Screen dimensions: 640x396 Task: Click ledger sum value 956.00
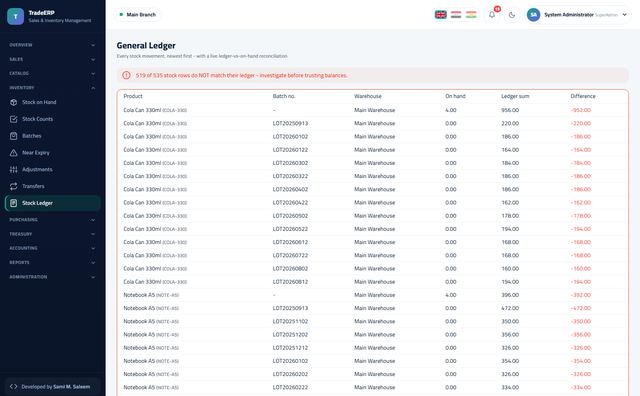[510, 110]
